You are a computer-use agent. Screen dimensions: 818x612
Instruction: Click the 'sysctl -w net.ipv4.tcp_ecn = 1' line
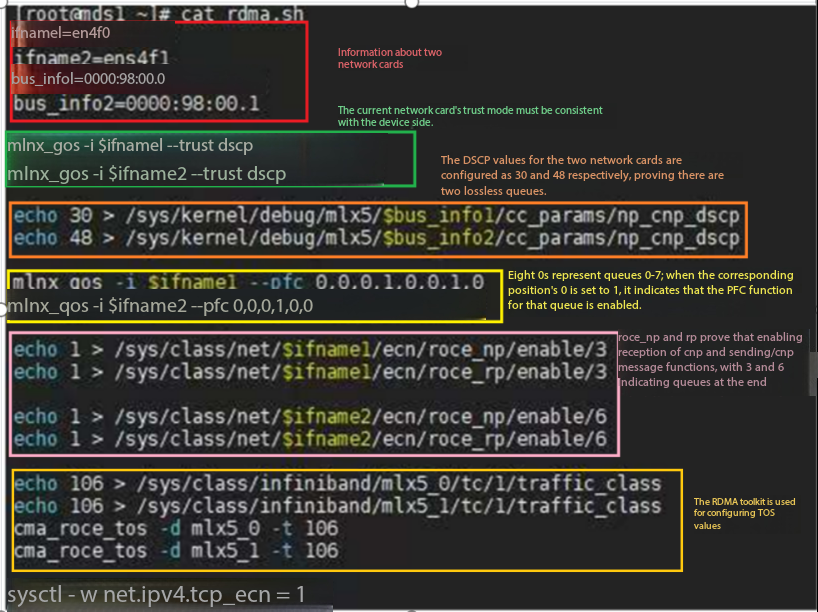click(x=156, y=595)
